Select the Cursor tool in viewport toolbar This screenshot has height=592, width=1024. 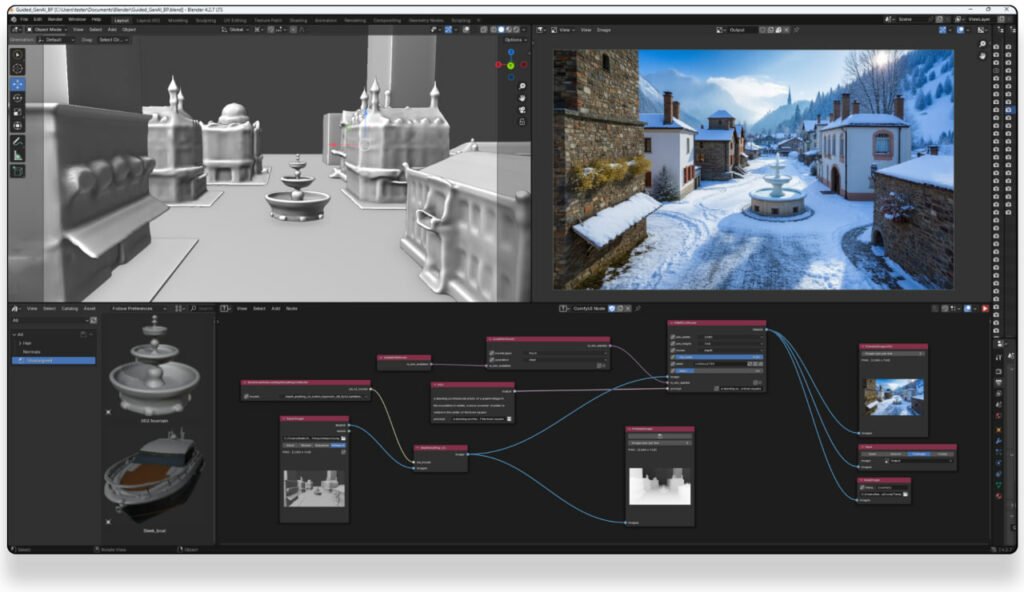18,68
